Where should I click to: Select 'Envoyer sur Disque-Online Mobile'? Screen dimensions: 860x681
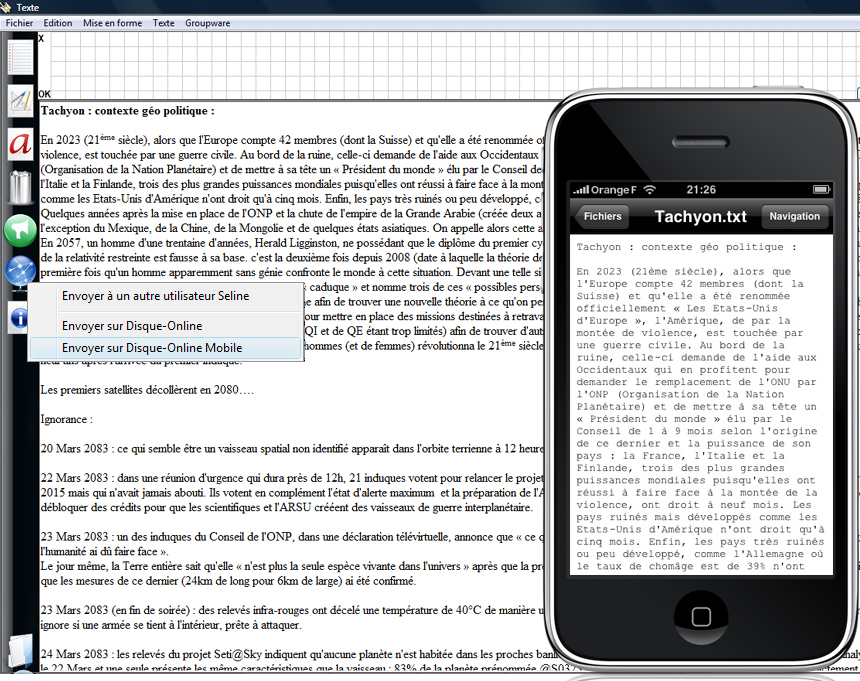151,348
